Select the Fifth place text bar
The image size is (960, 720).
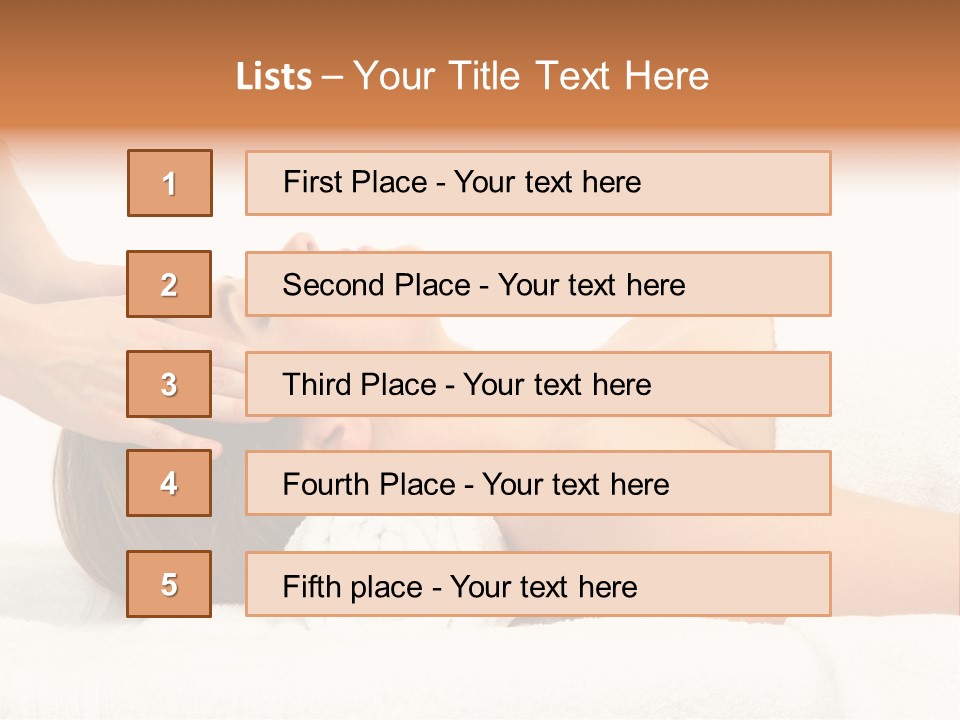[538, 583]
